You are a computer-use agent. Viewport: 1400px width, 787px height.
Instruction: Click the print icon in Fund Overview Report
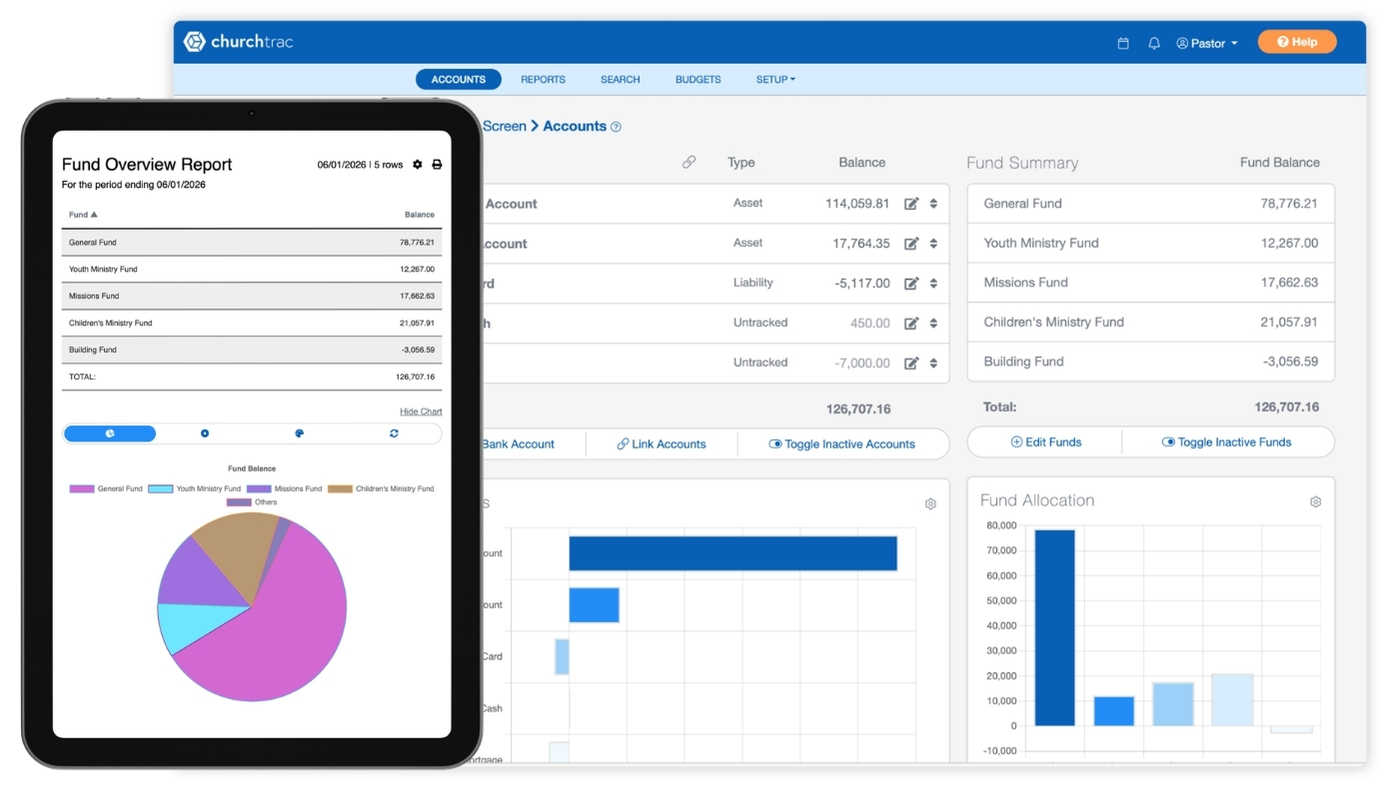pyautogui.click(x=437, y=165)
